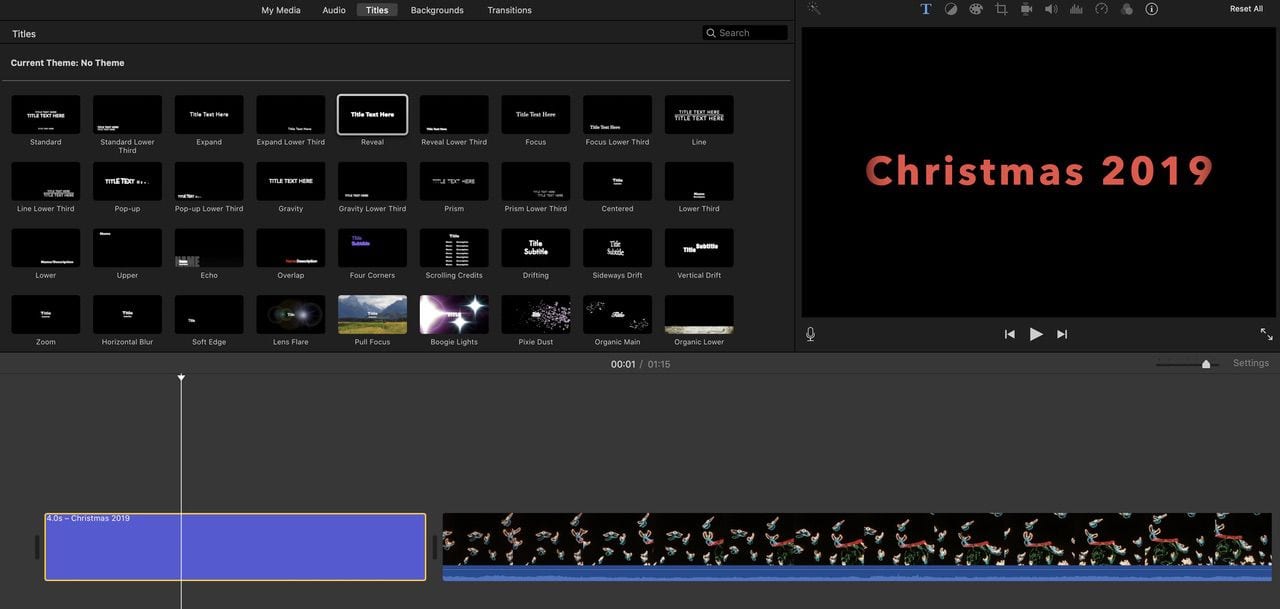This screenshot has height=609, width=1280.
Task: Click the Reset All button
Action: (x=1246, y=9)
